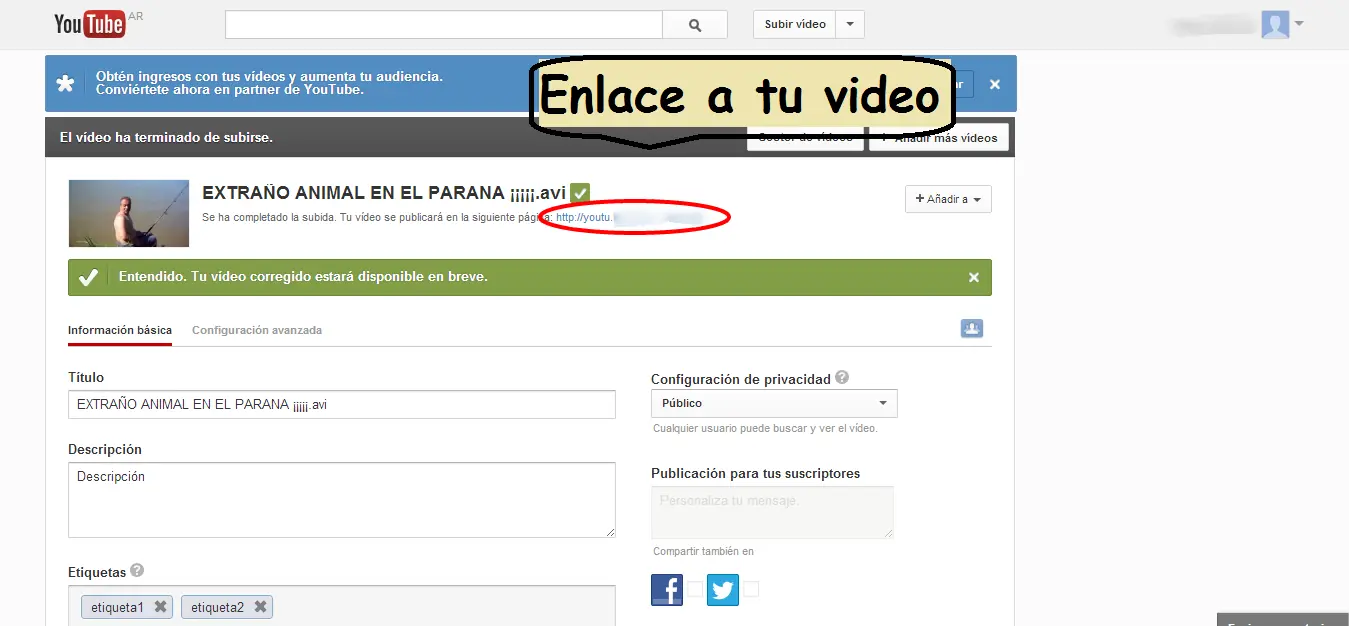Click the Twitter share icon
This screenshot has width=1349, height=626.
723,589
